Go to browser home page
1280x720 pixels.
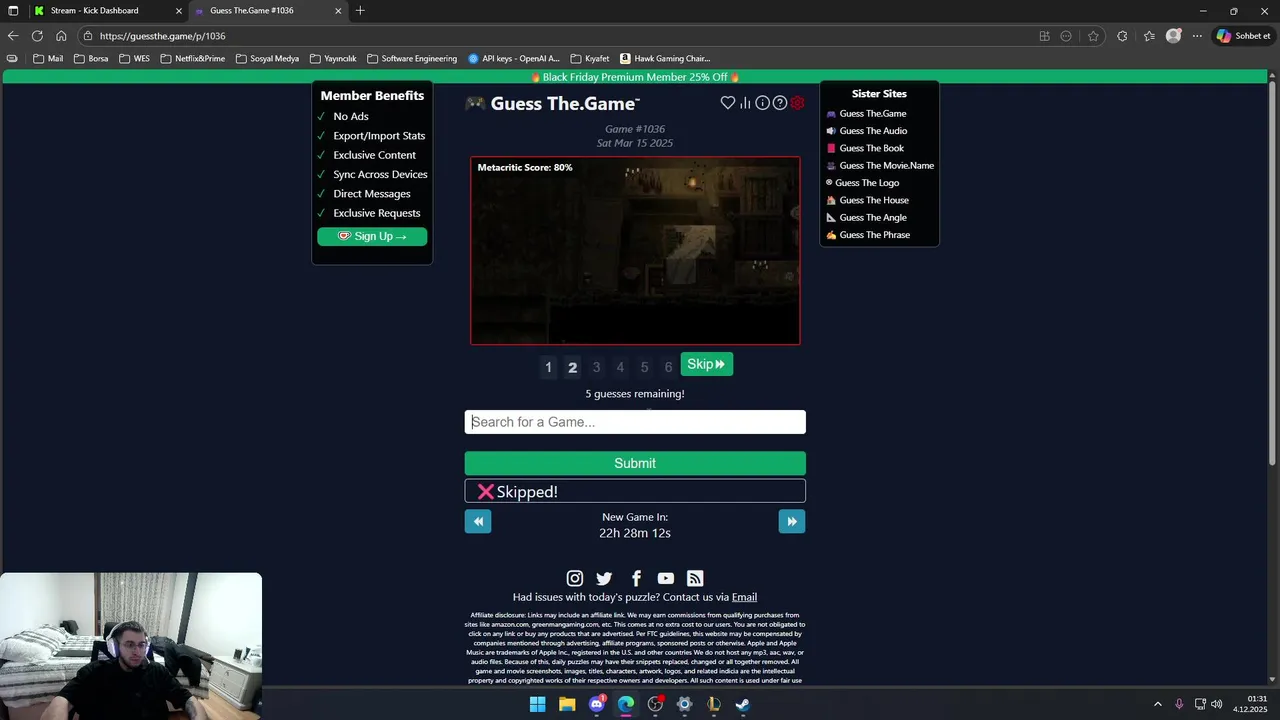pyautogui.click(x=61, y=36)
